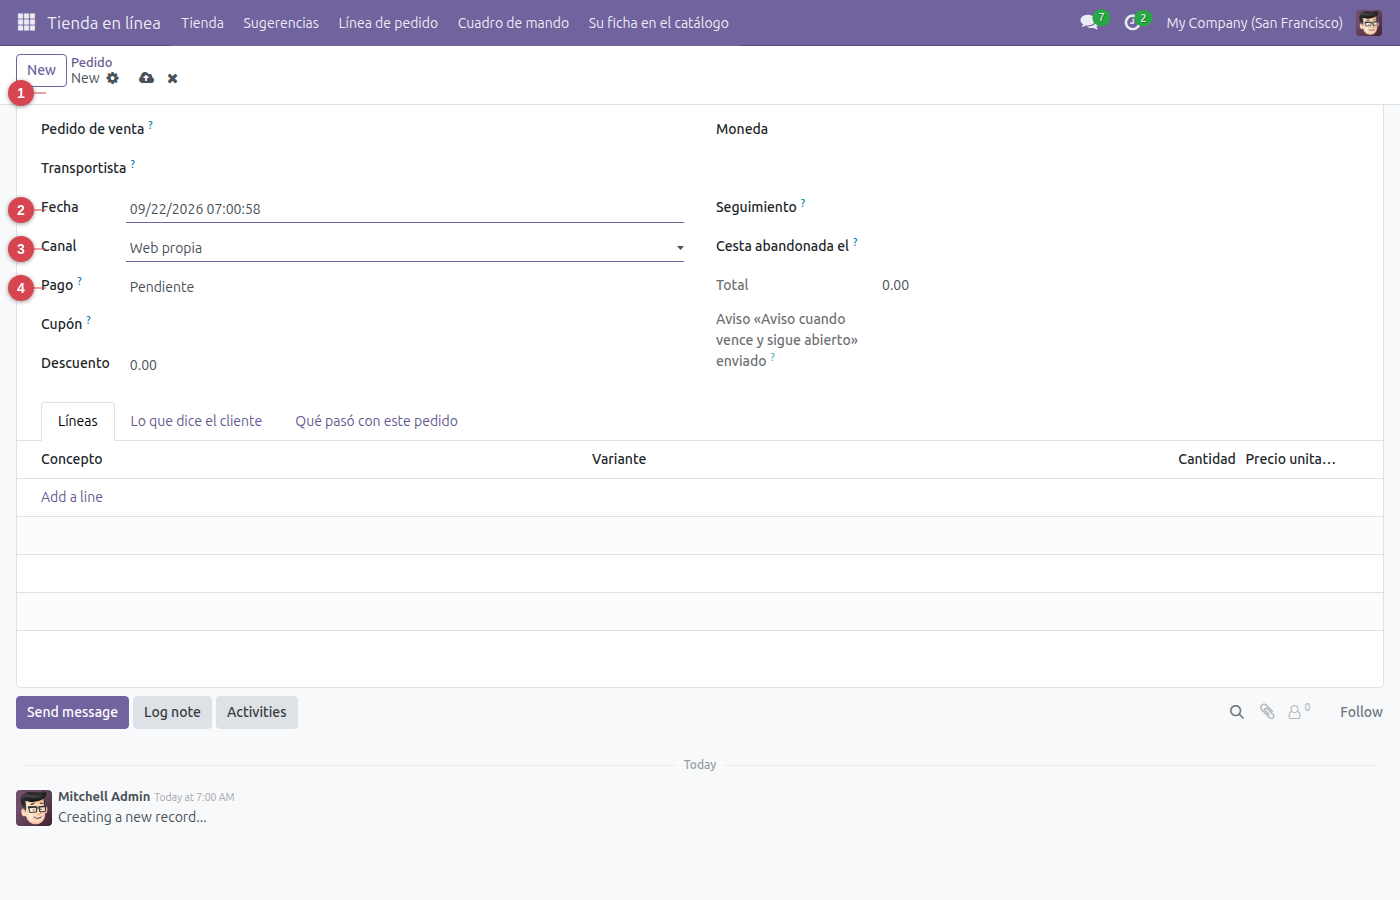Save the record with the cloud upload icon
Viewport: 1400px width, 900px height.
coord(147,78)
